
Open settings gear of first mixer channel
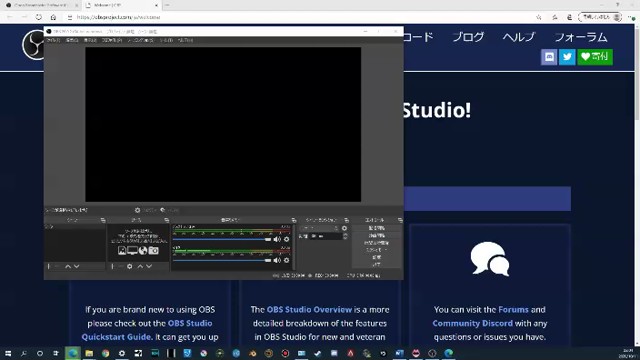click(x=287, y=239)
